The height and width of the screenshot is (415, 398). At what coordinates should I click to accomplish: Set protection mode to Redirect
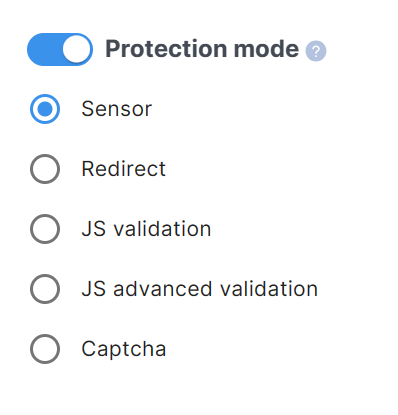click(45, 169)
